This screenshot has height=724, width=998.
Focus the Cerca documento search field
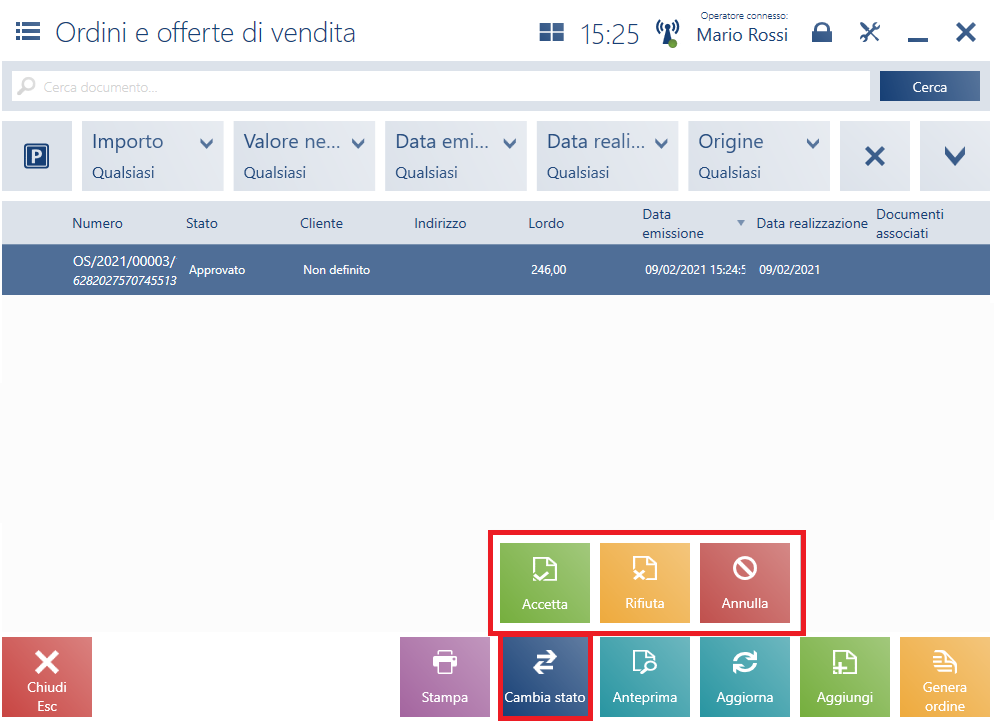point(440,87)
